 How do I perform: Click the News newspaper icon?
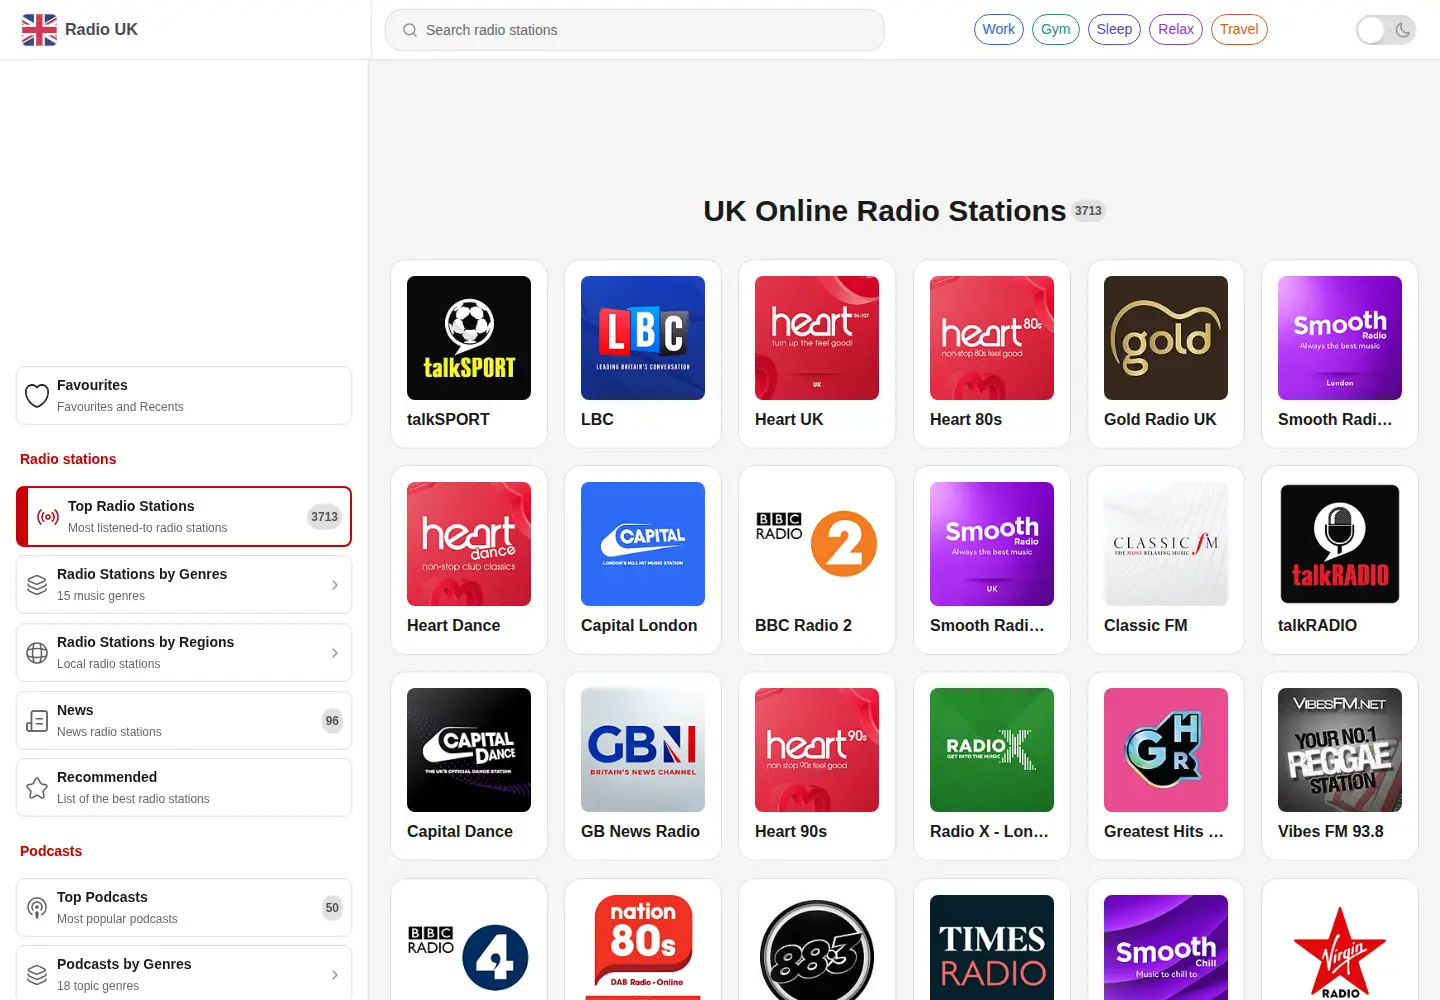37,721
